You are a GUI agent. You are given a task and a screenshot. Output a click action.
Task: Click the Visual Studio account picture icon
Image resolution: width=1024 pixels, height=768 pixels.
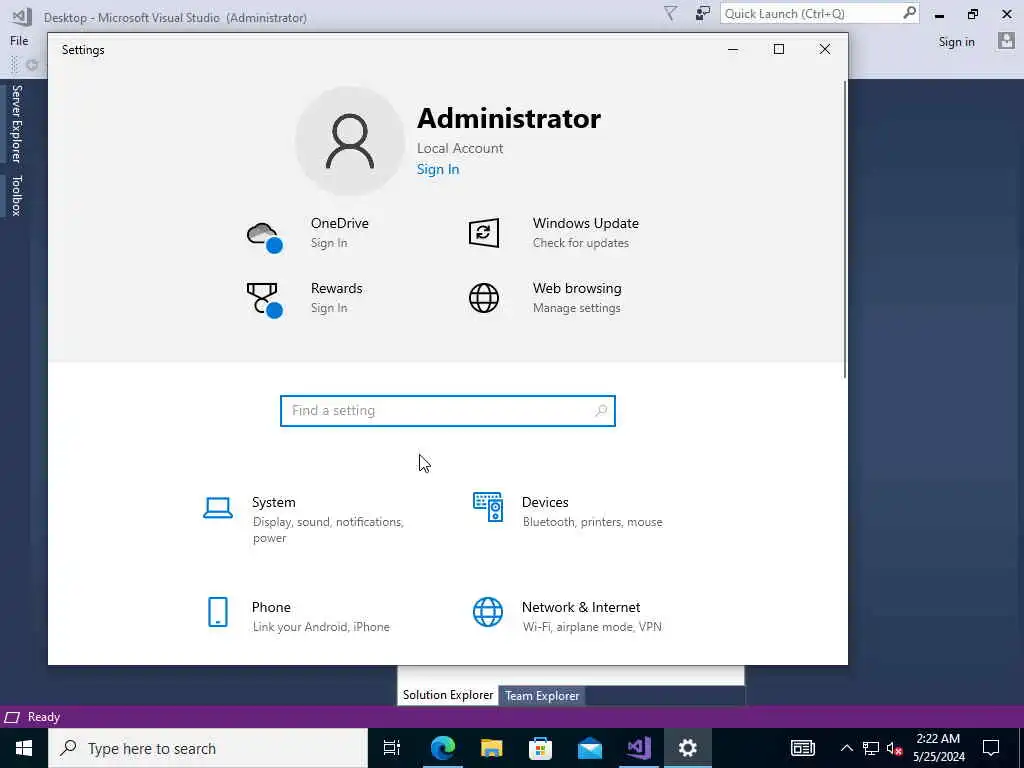(1006, 41)
